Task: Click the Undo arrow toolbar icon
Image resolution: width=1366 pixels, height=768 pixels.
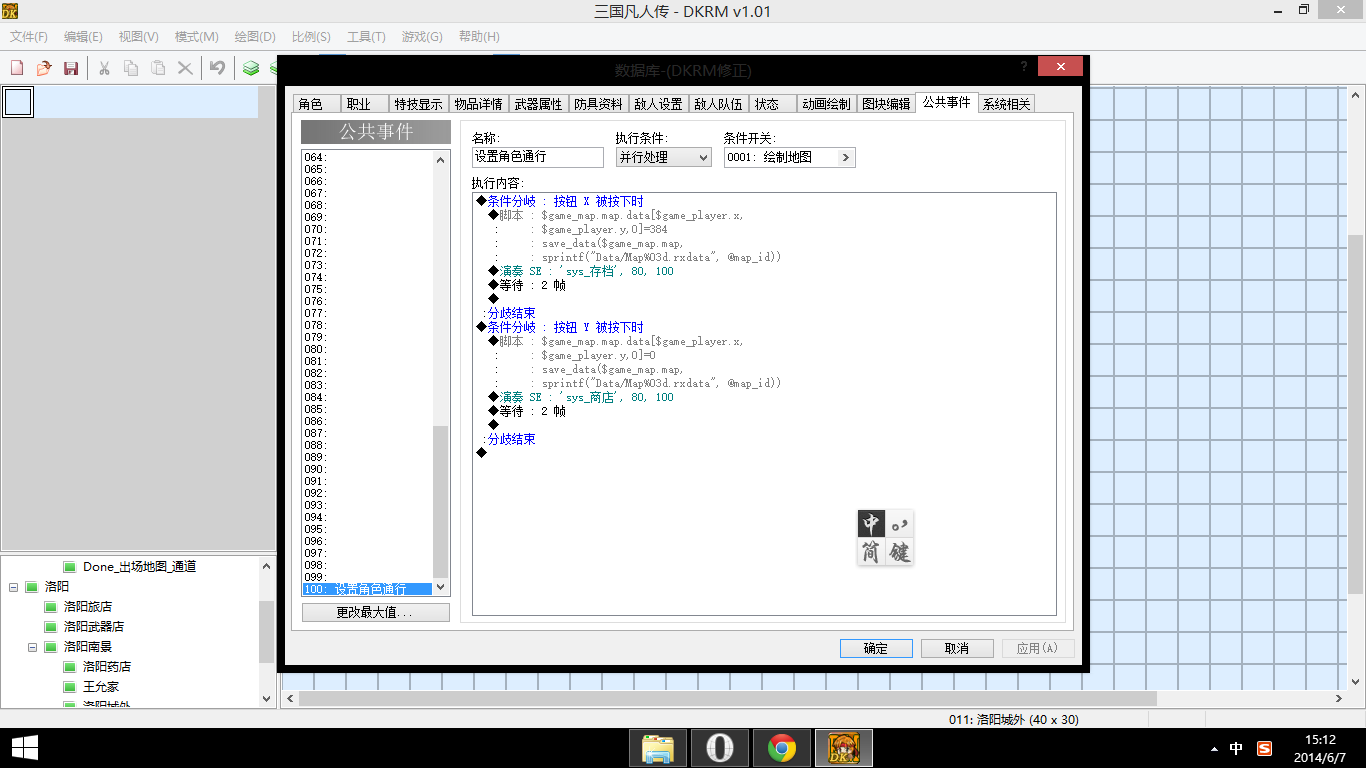Action: (x=217, y=68)
